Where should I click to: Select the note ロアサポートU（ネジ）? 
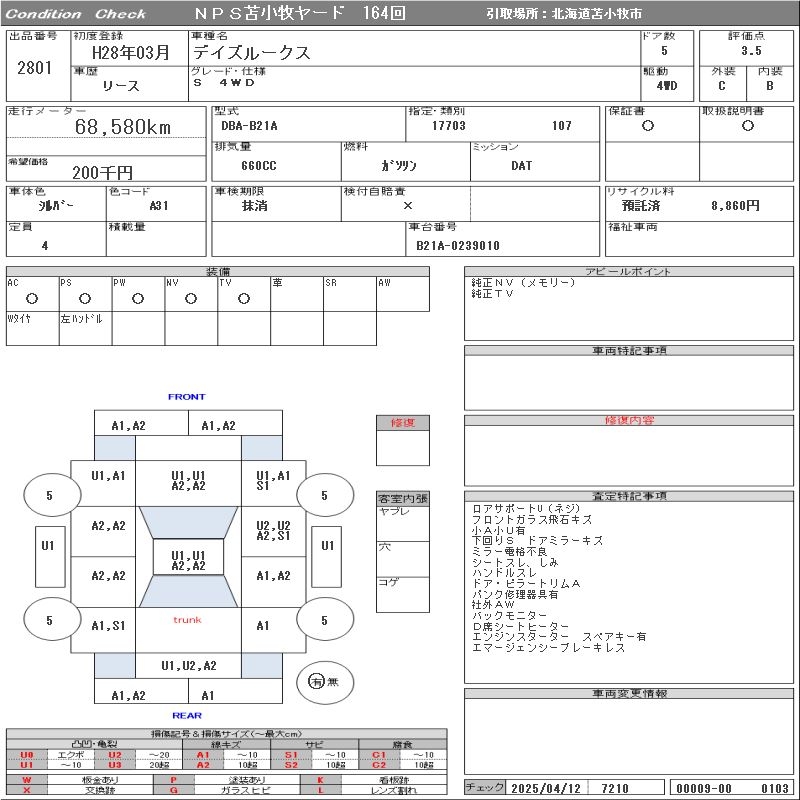click(526, 509)
